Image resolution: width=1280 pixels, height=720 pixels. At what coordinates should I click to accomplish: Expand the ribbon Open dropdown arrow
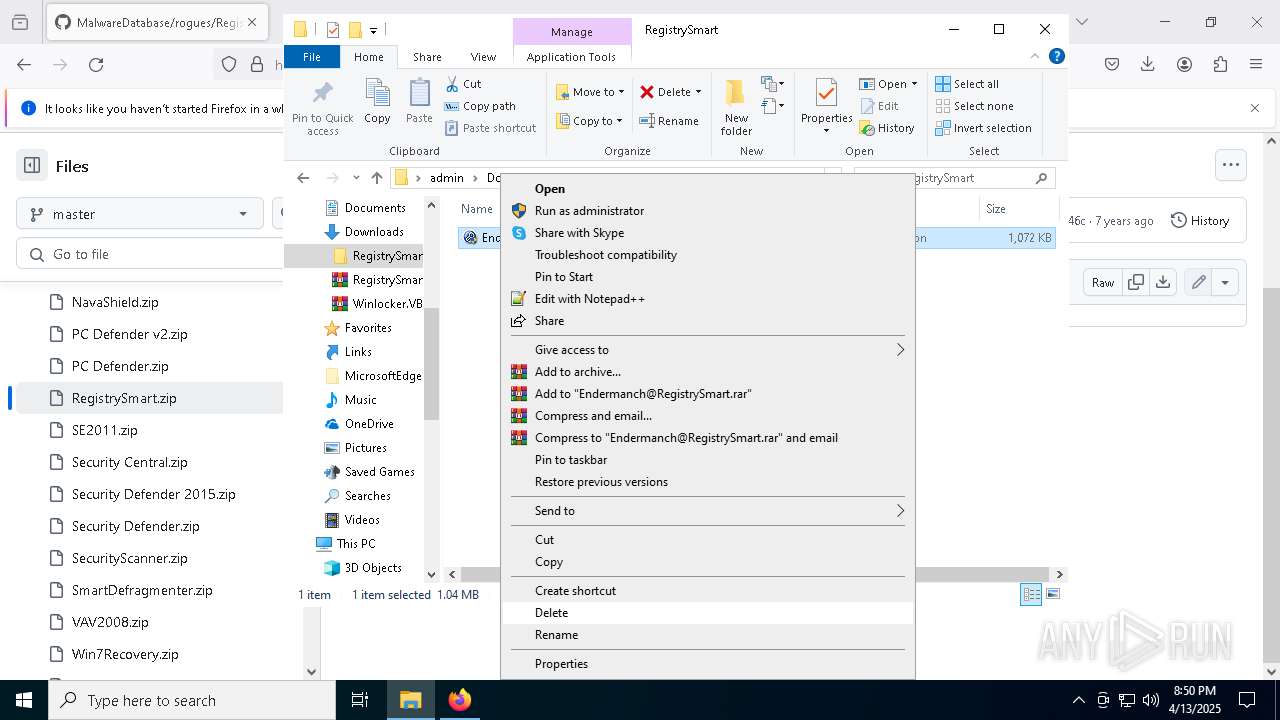[x=914, y=84]
